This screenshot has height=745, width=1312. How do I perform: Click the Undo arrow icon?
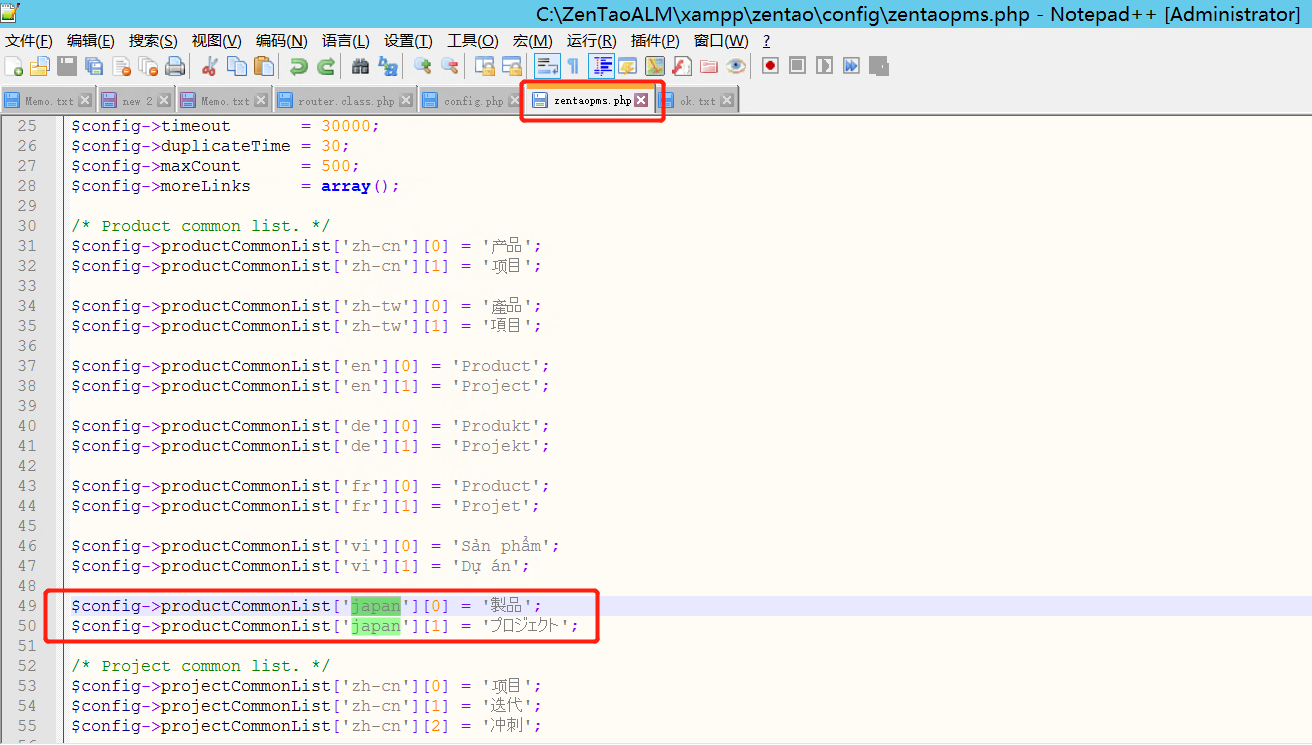(298, 66)
